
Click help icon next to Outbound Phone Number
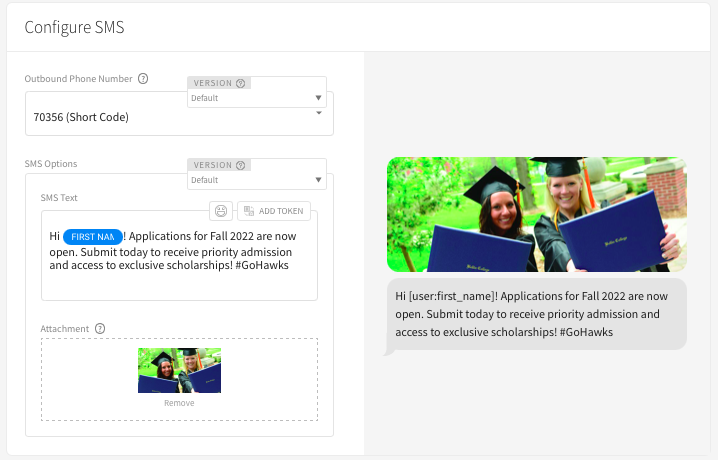pos(143,79)
